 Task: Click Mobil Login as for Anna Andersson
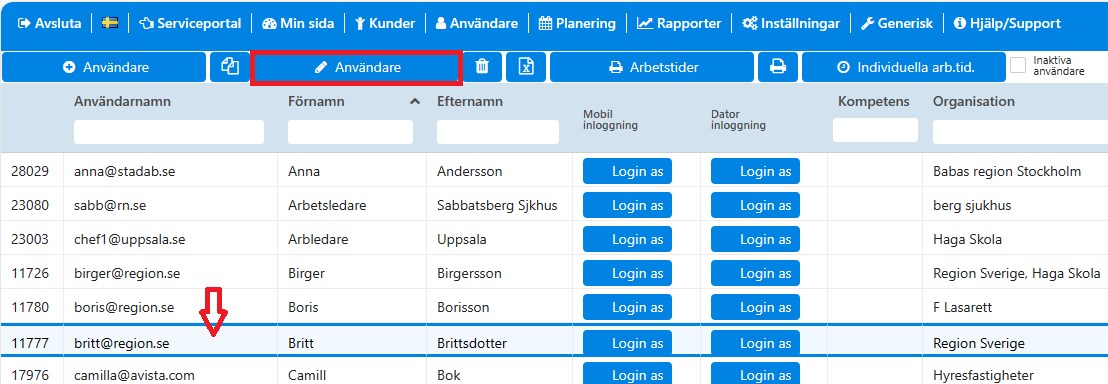tap(627, 172)
